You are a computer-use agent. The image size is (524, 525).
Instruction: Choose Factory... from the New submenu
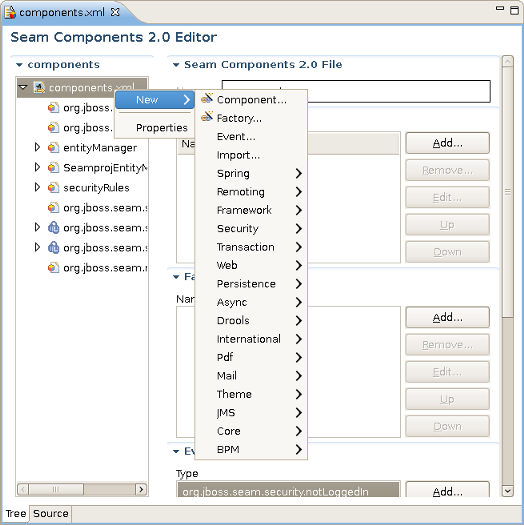click(x=251, y=118)
